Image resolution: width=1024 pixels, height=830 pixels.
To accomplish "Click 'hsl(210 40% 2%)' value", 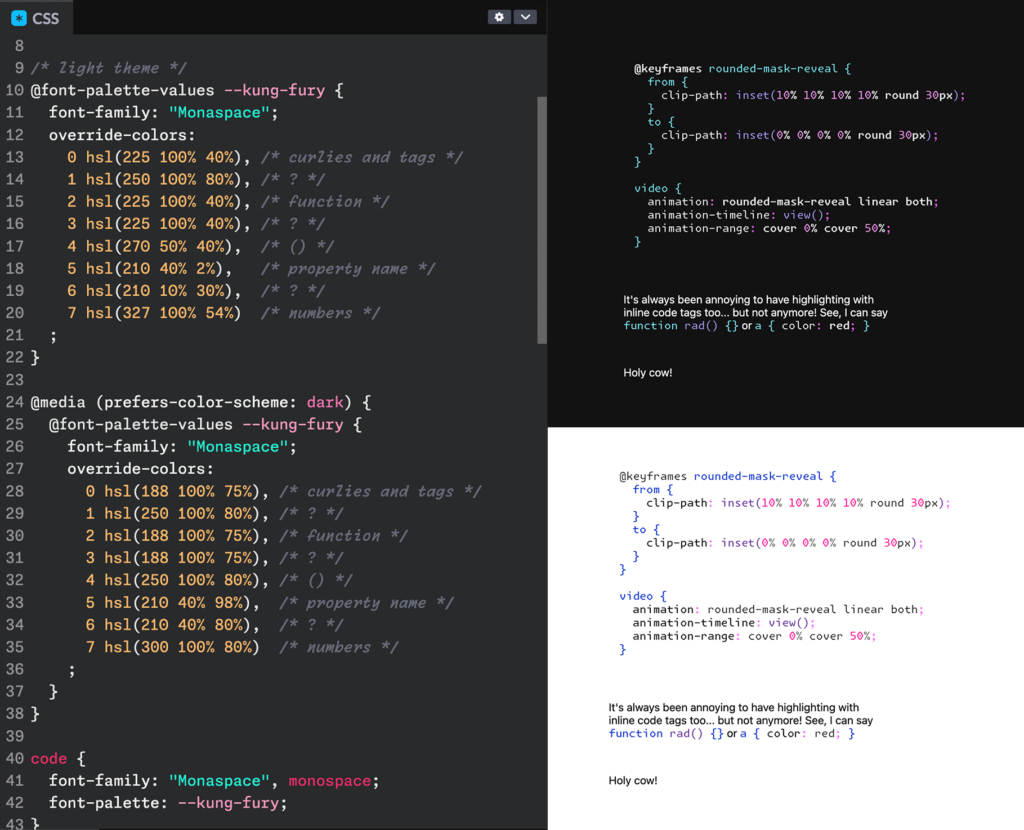I will pyautogui.click(x=154, y=268).
